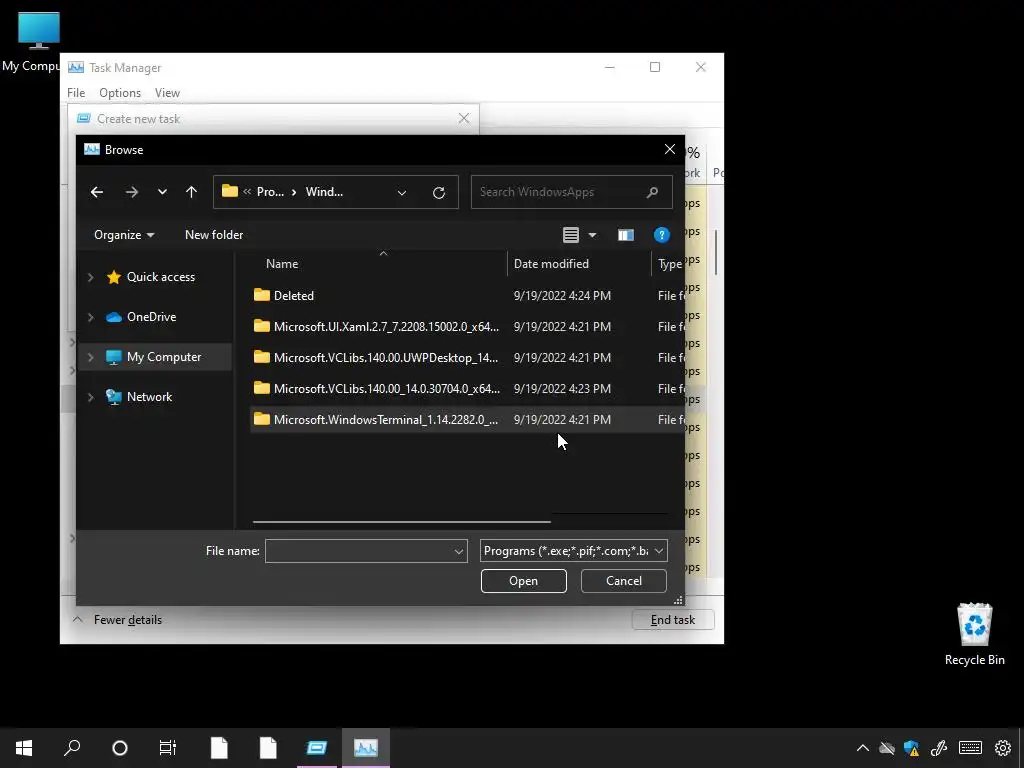
Task: Cancel the Browse dialog
Action: click(x=624, y=581)
